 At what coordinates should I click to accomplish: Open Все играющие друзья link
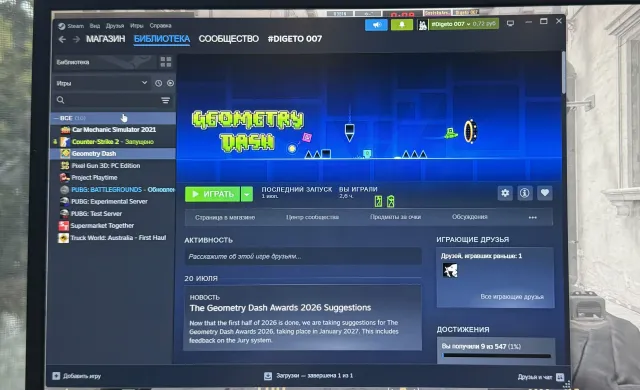click(x=512, y=297)
